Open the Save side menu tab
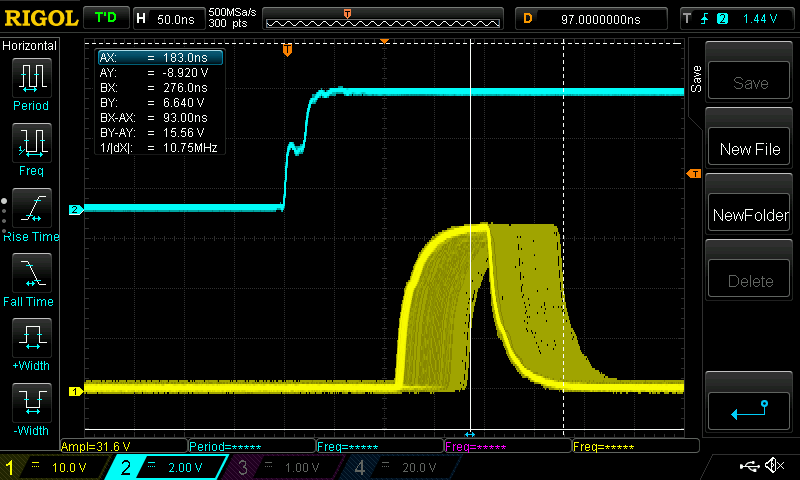The image size is (800, 480). [x=695, y=77]
